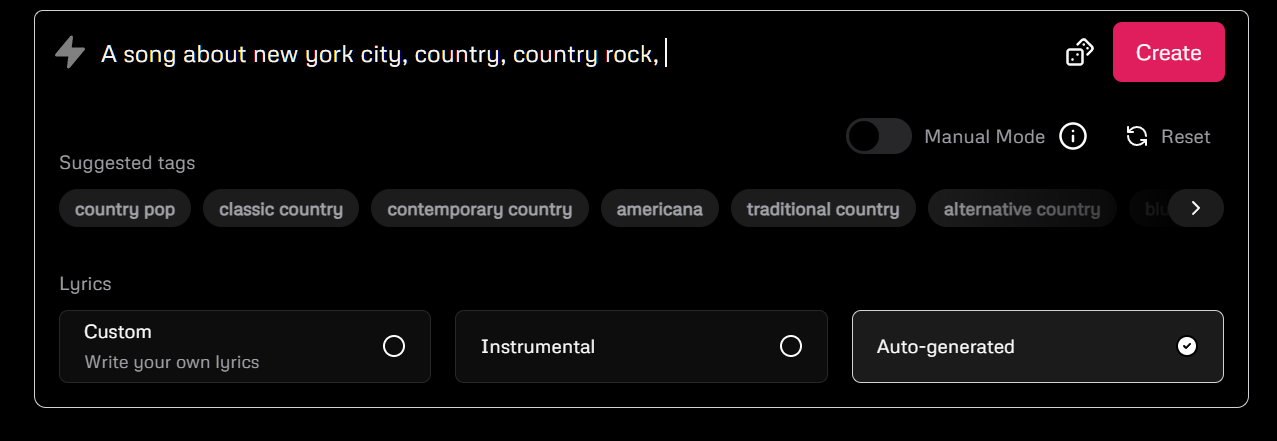Roll the dice randomize prompt icon

[1080, 52]
